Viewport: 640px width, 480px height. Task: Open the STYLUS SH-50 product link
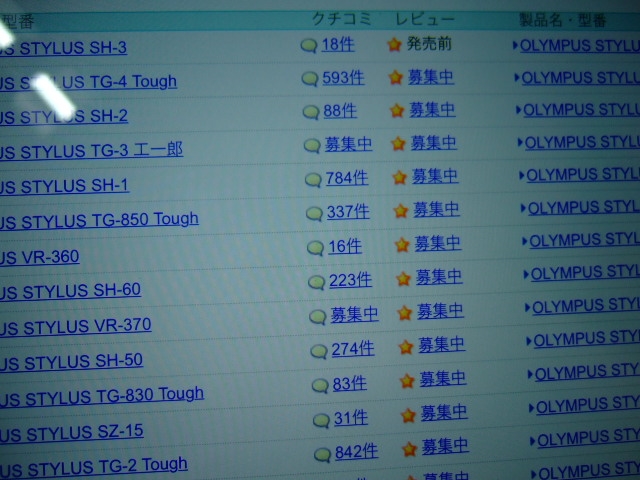[71, 362]
